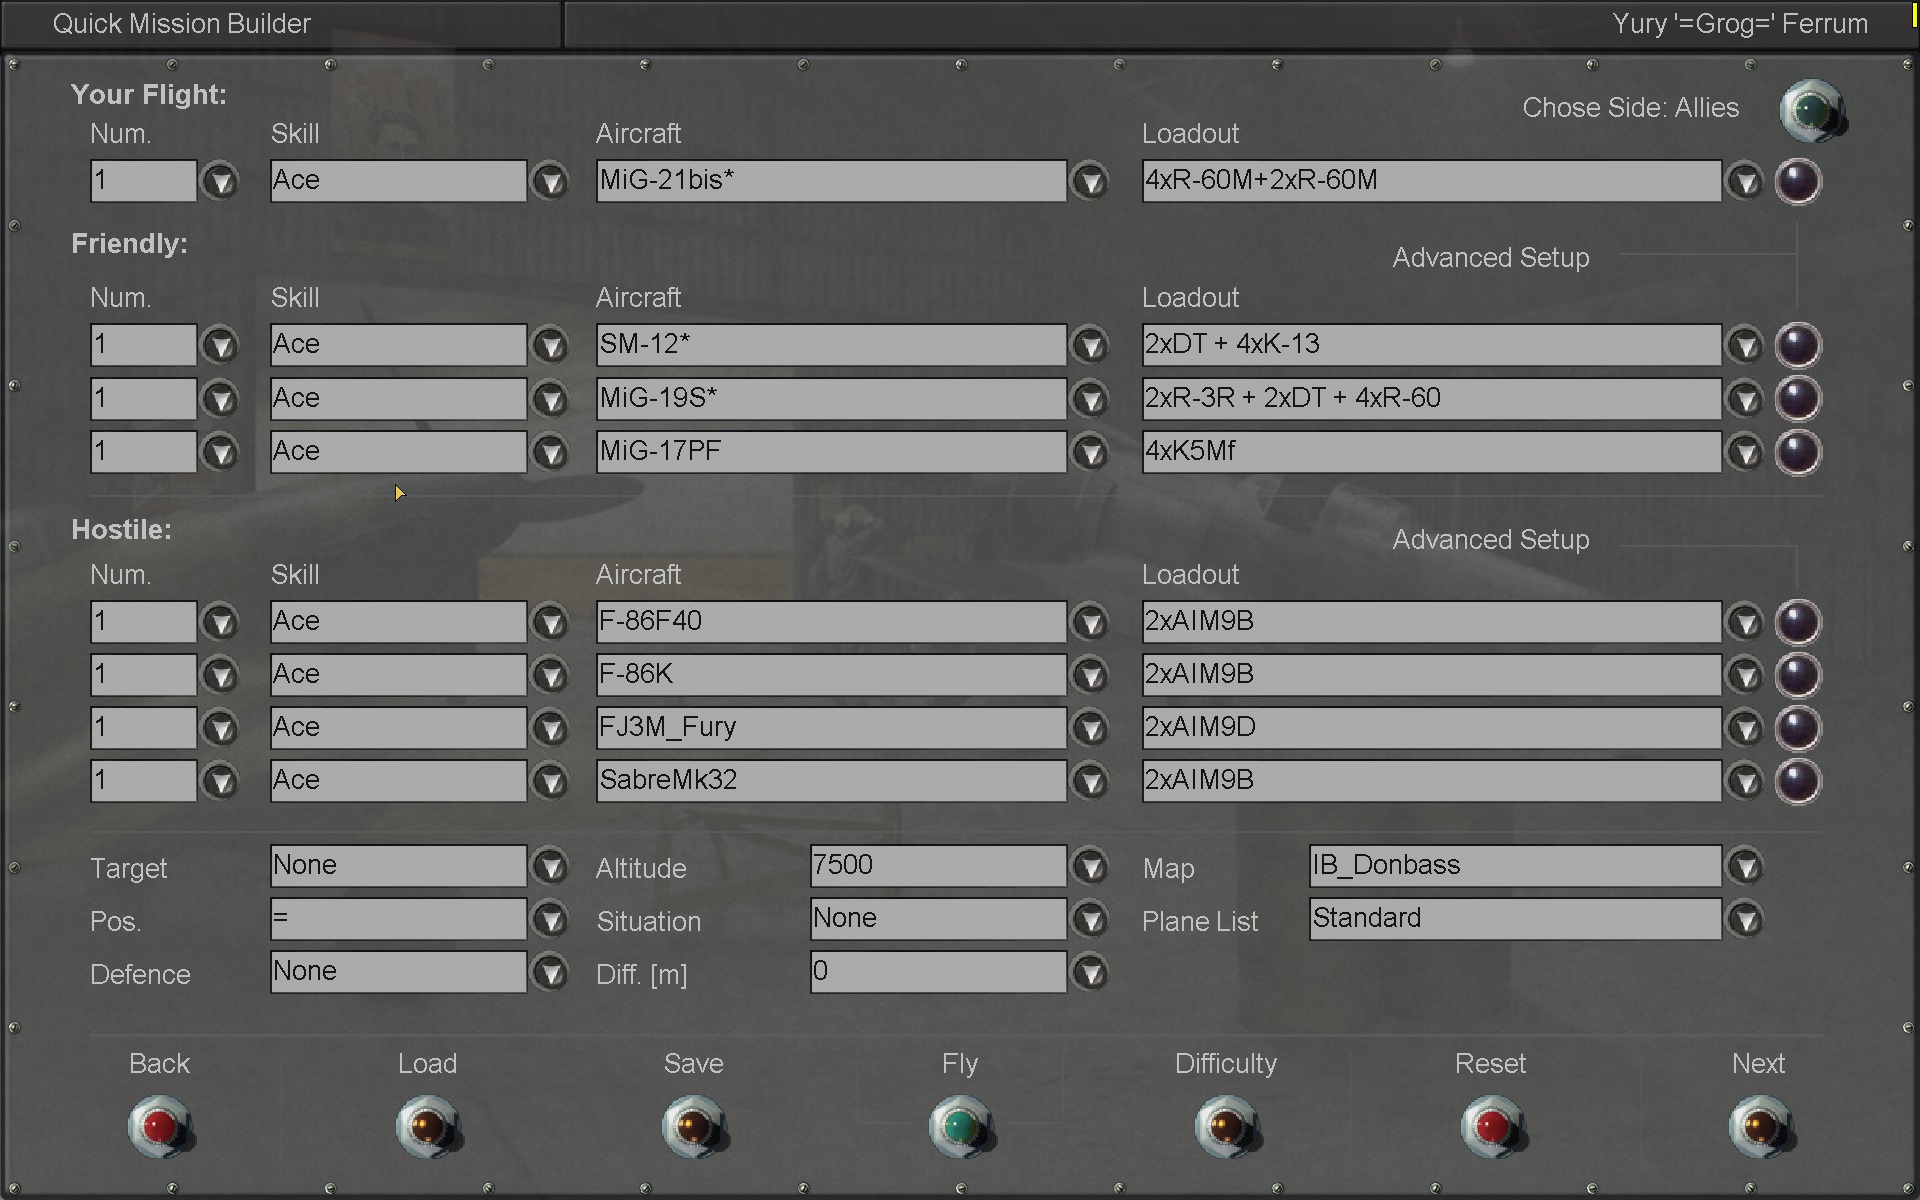Toggle the Chose Side Allies switch

(1811, 110)
